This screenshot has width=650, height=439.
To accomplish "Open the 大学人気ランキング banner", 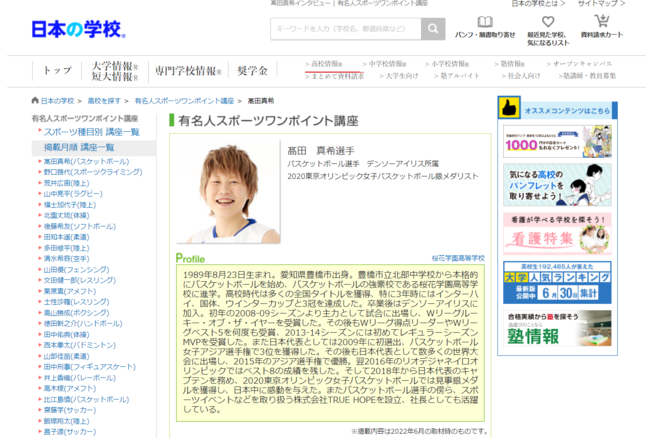I will [x=557, y=283].
